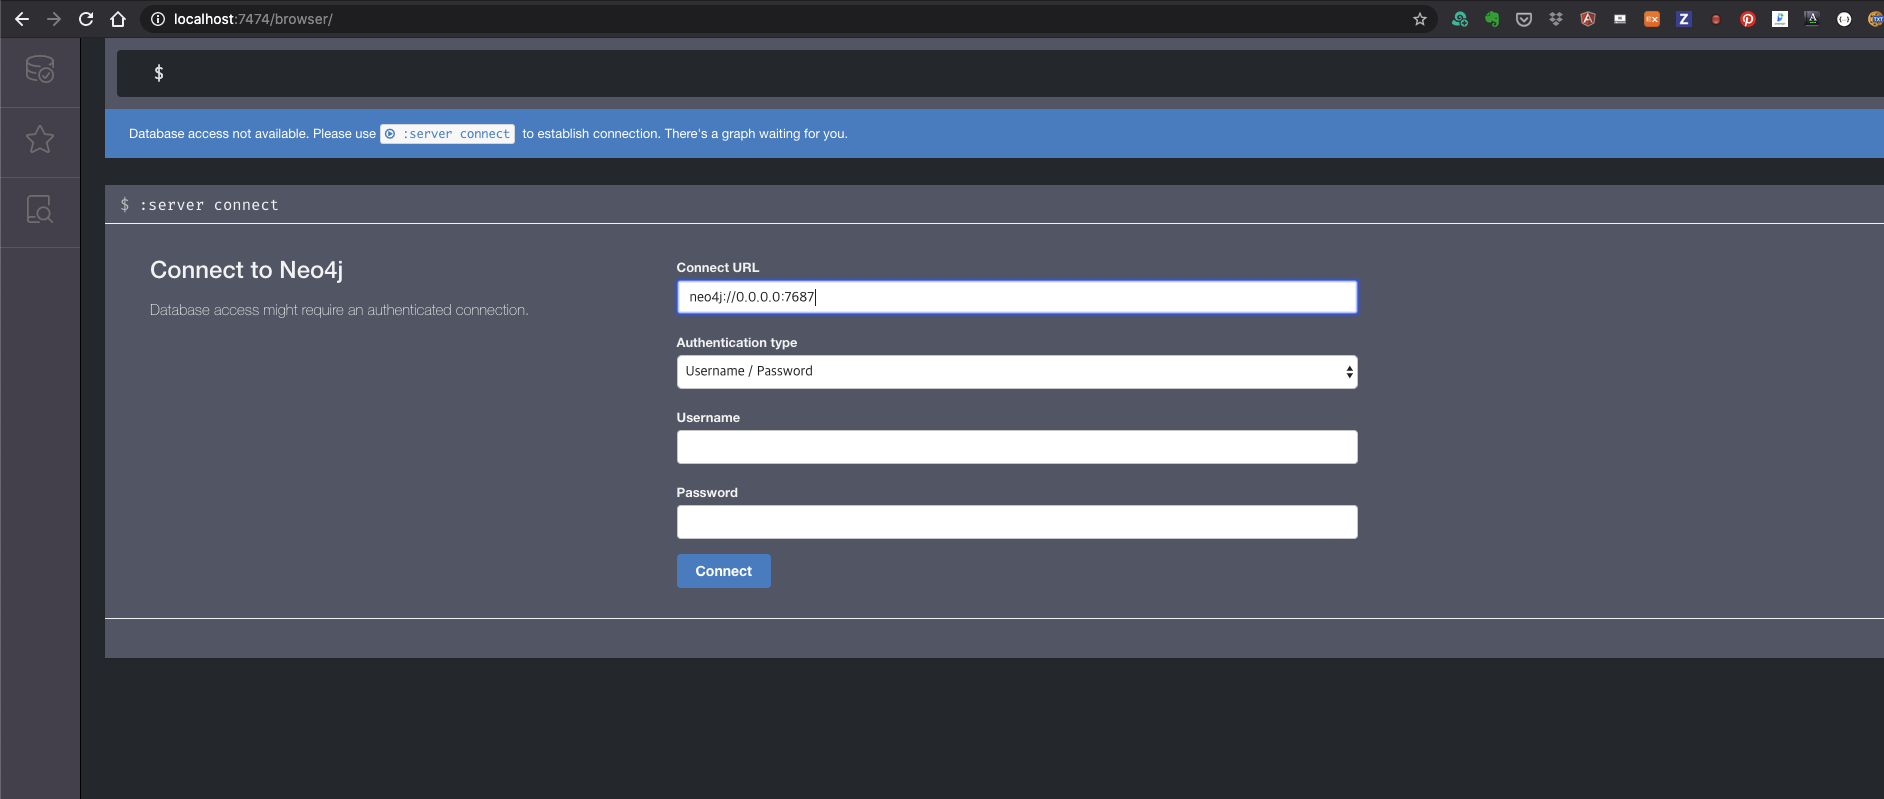Open the white curly braces extension icon

pyautogui.click(x=1844, y=19)
